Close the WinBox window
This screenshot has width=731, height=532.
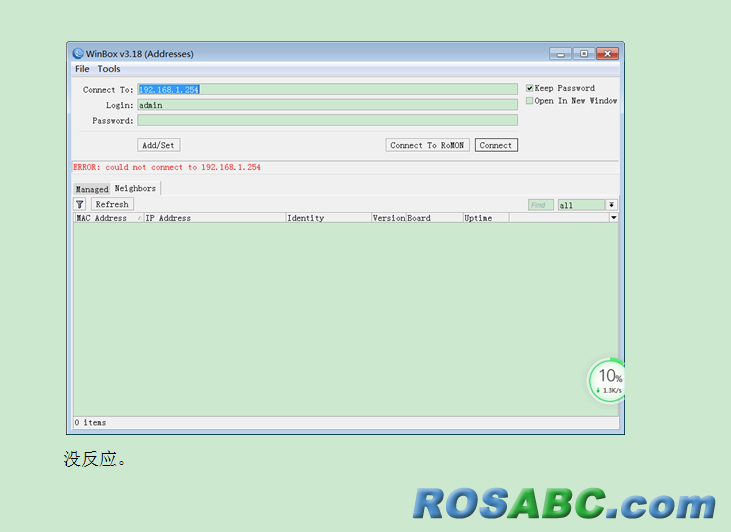click(x=607, y=54)
